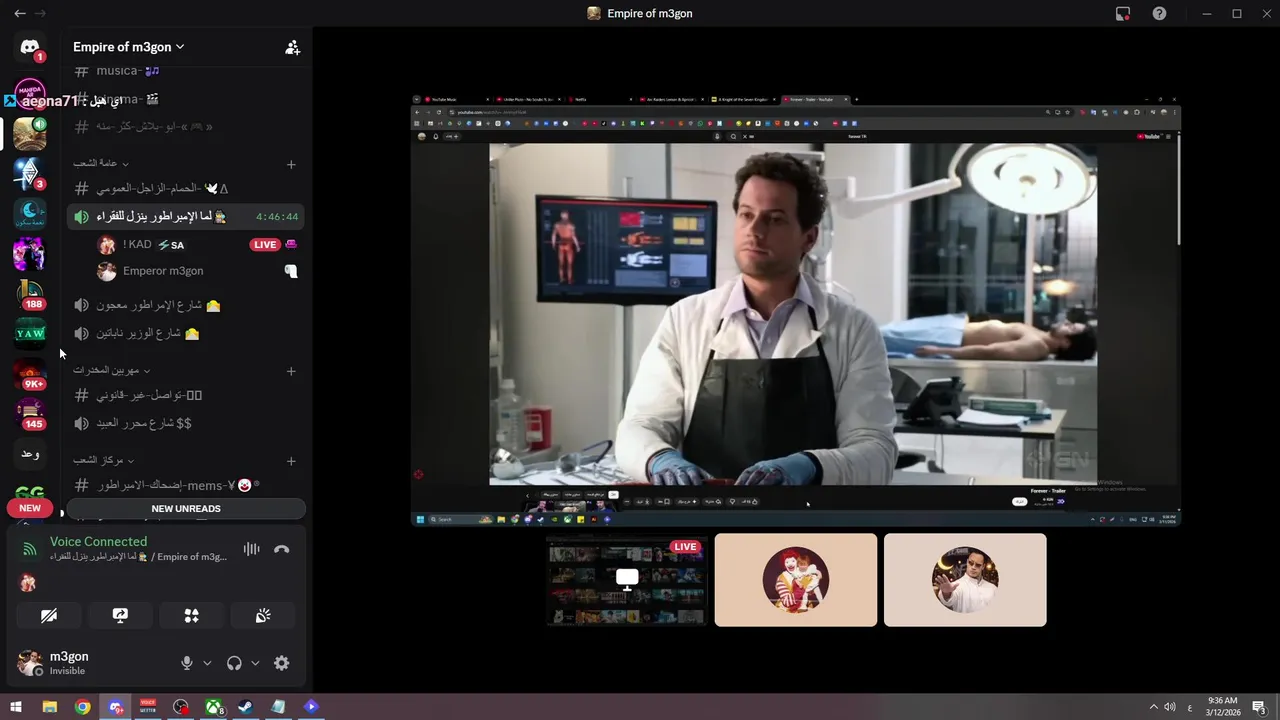Open the server icon with 9K+ badge
Image resolution: width=1280 pixels, height=720 pixels.
pyautogui.click(x=30, y=374)
